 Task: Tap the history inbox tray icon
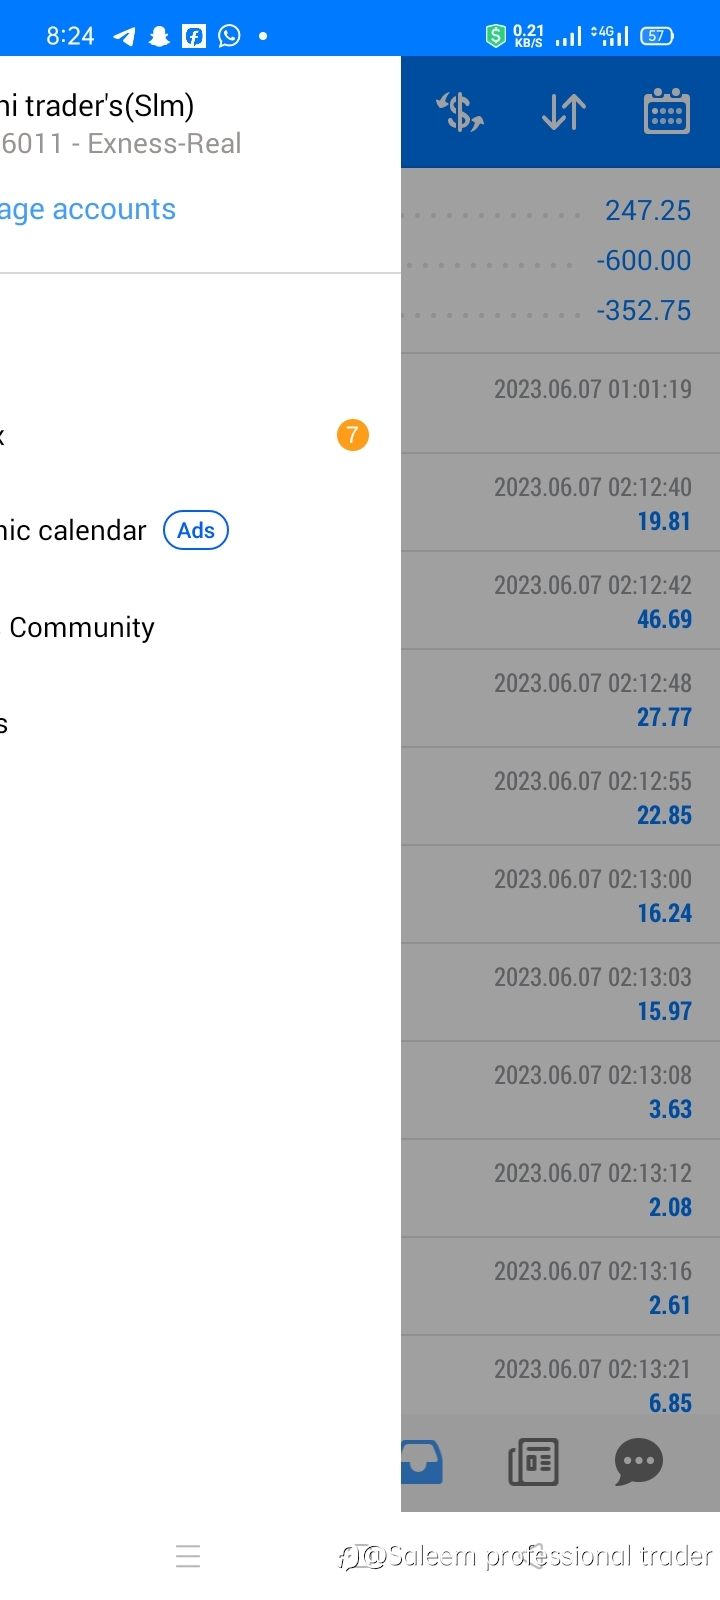[422, 1462]
